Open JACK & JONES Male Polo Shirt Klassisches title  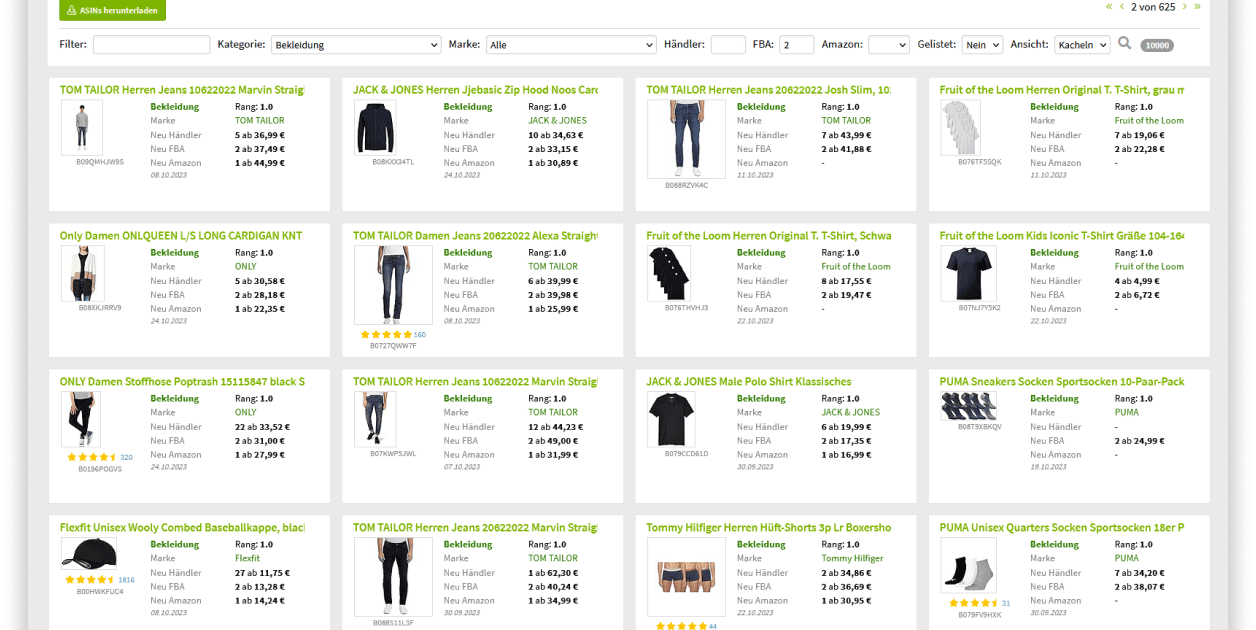(749, 382)
